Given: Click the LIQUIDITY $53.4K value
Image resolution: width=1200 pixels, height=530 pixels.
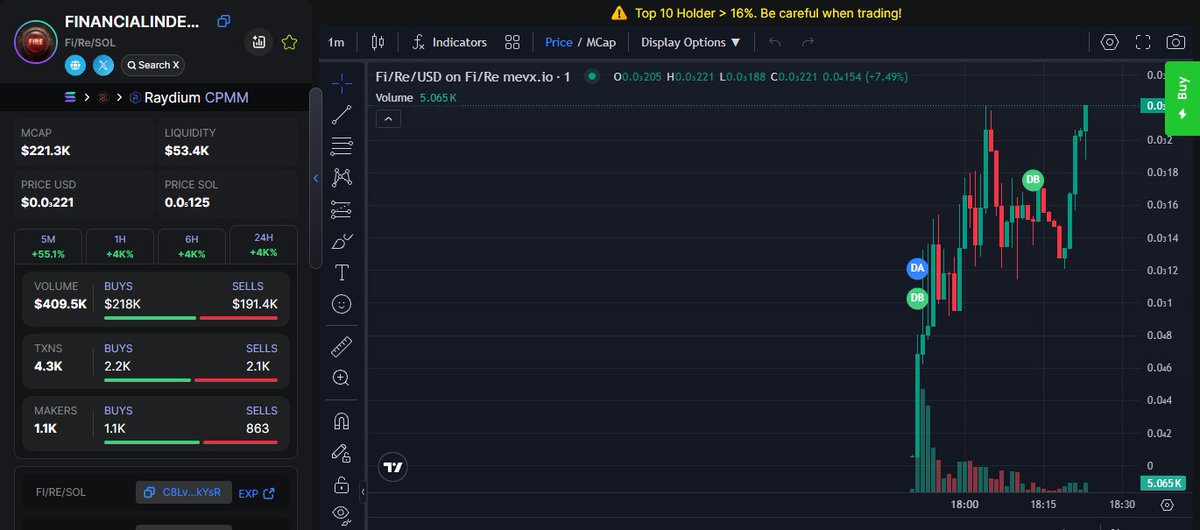Looking at the screenshot, I should pos(186,151).
